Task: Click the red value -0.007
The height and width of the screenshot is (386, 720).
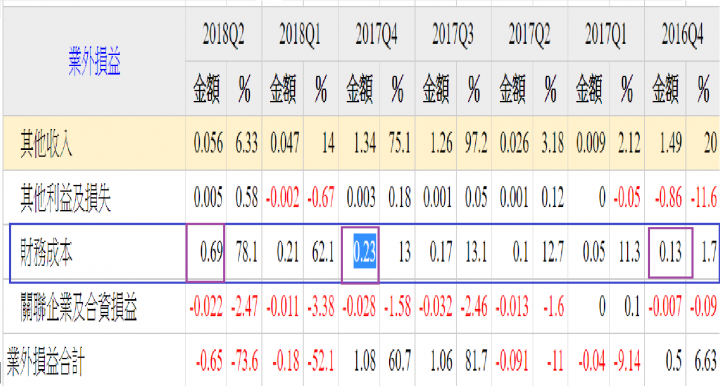Action: click(x=665, y=307)
